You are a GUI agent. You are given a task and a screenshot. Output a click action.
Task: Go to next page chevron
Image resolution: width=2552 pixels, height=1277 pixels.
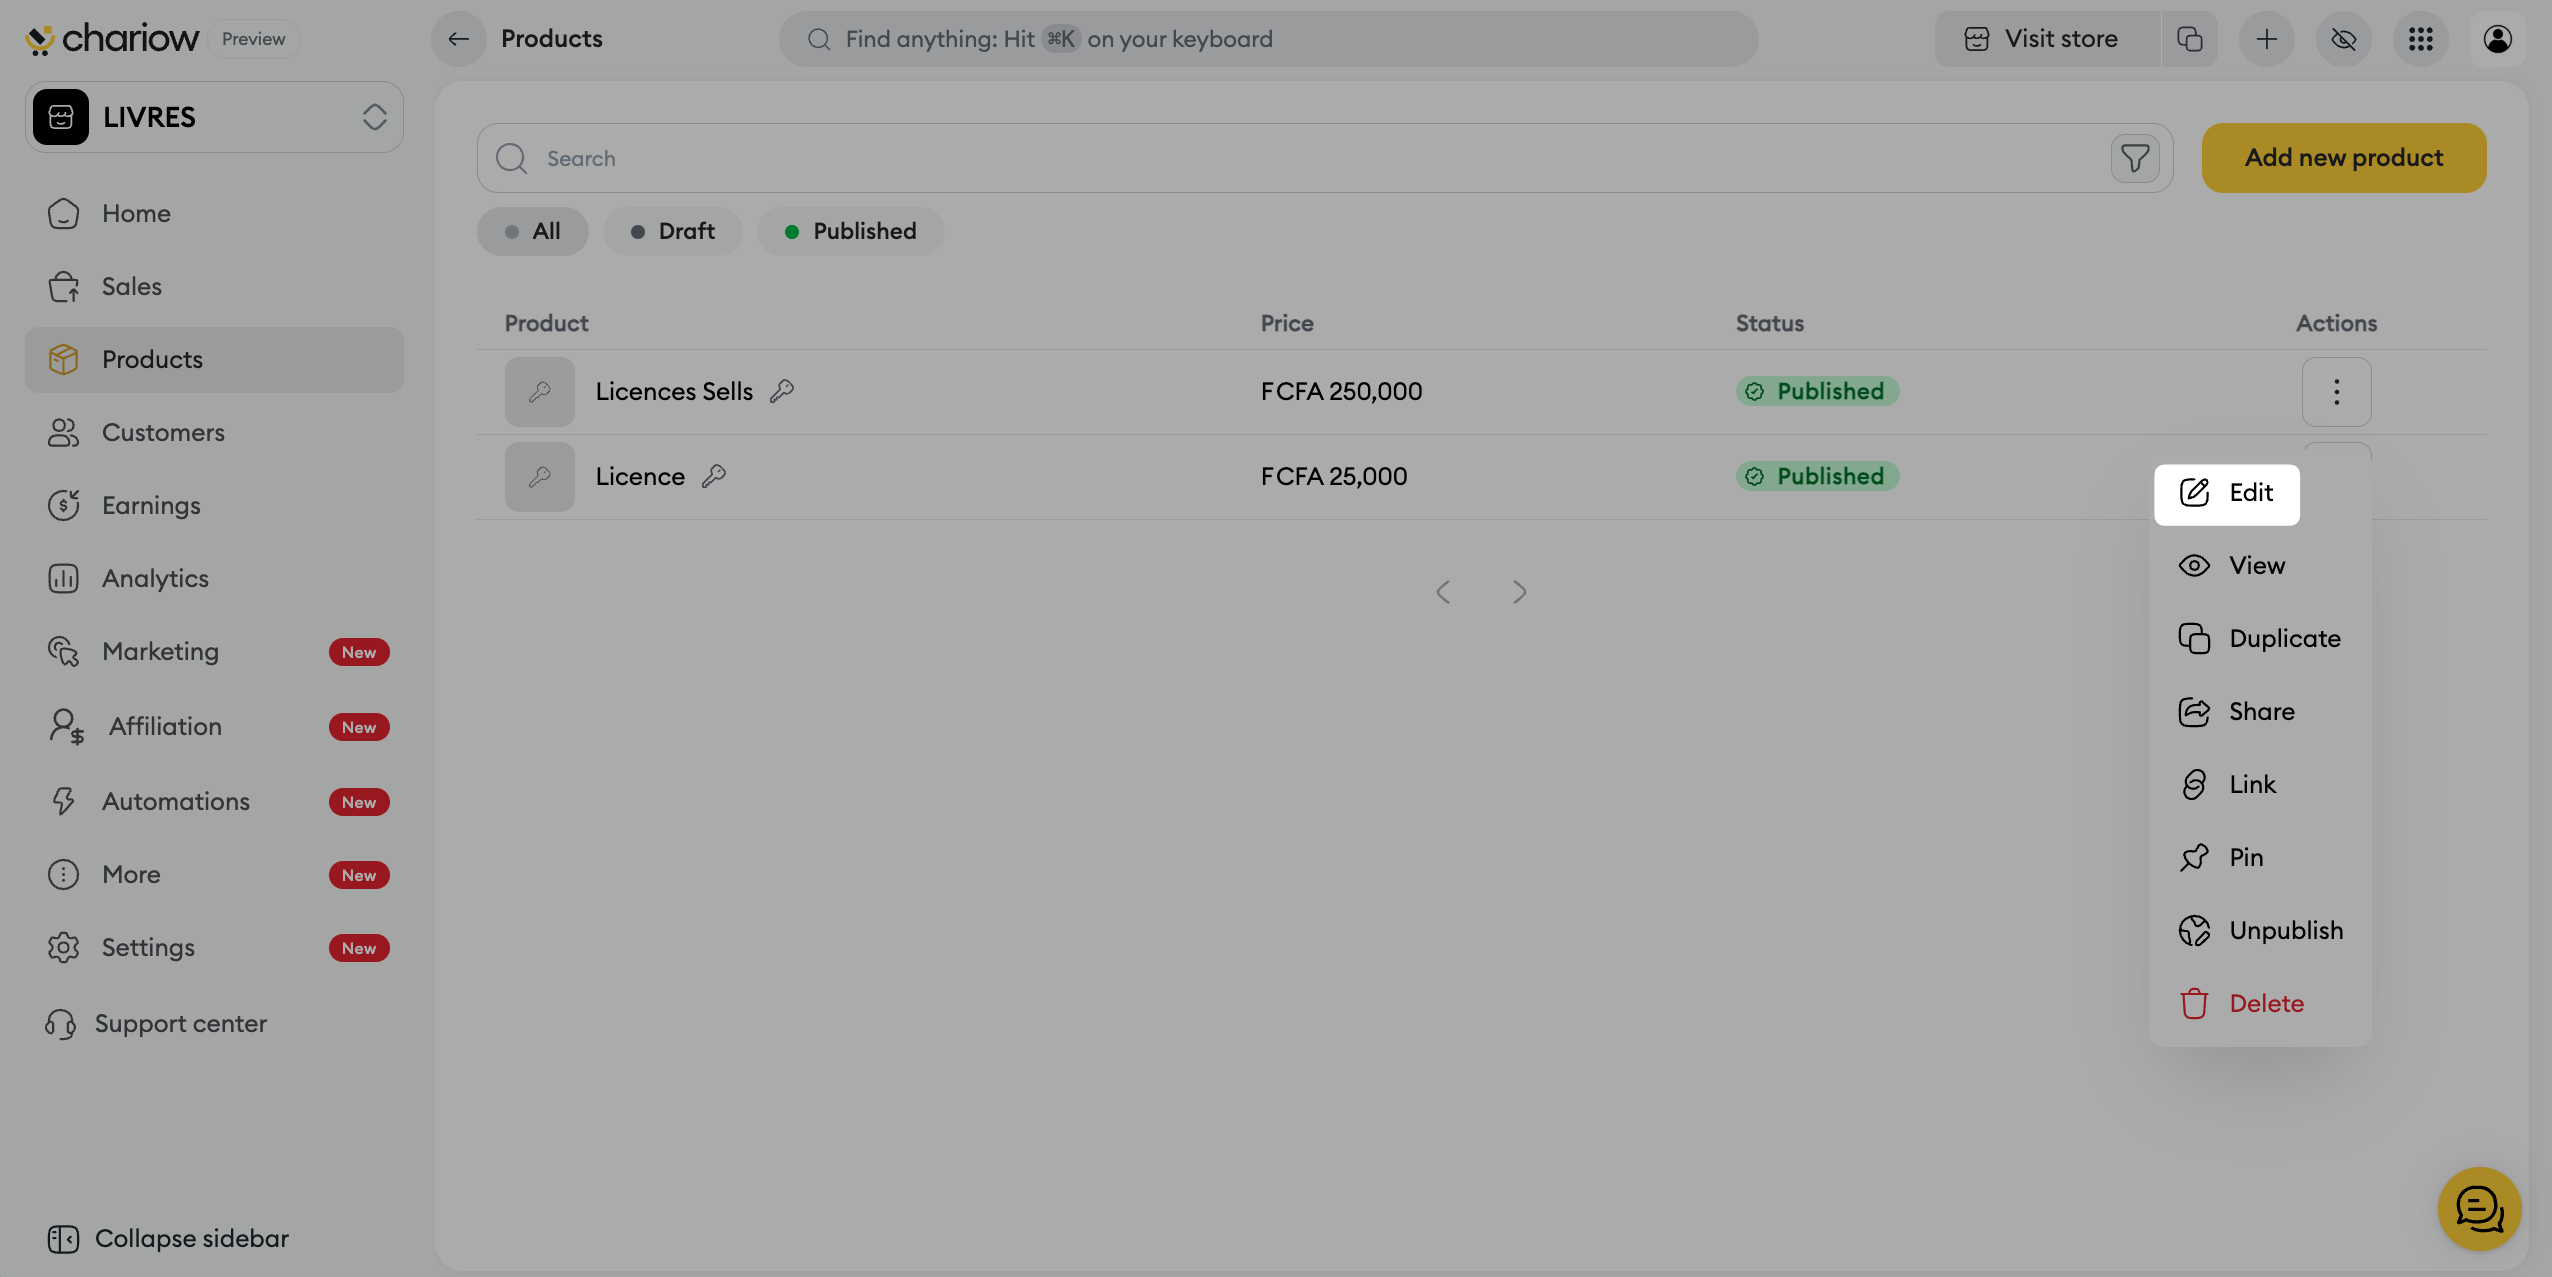pyautogui.click(x=1519, y=592)
